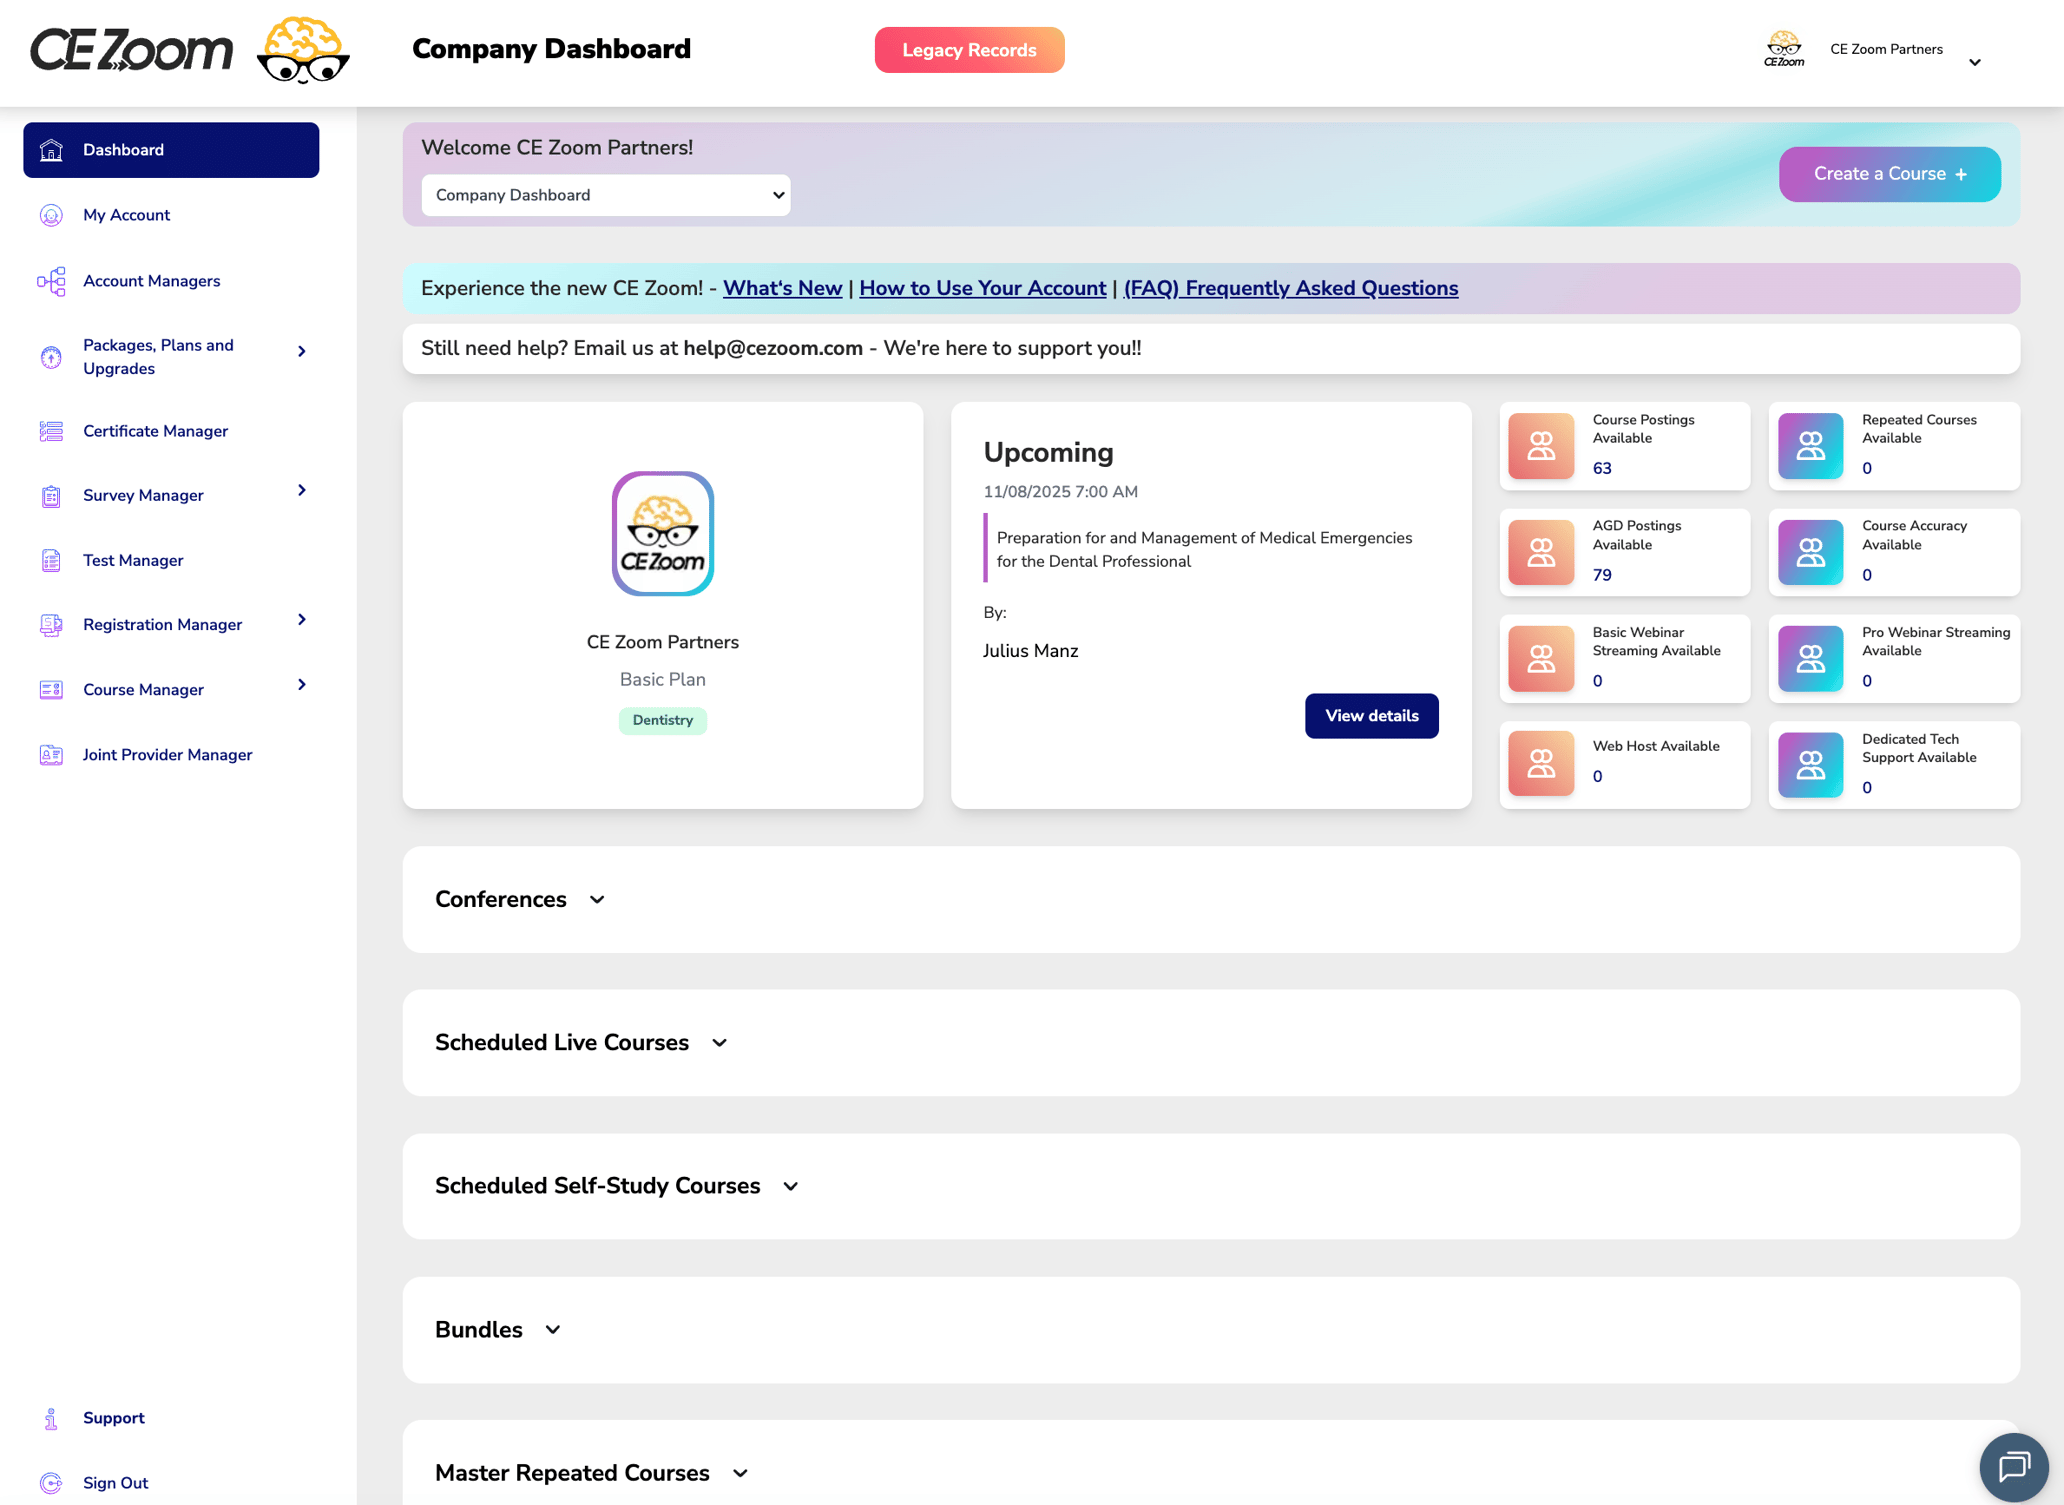Expand the Scheduled Live Courses section
Image resolution: width=2064 pixels, height=1505 pixels.
tap(719, 1042)
